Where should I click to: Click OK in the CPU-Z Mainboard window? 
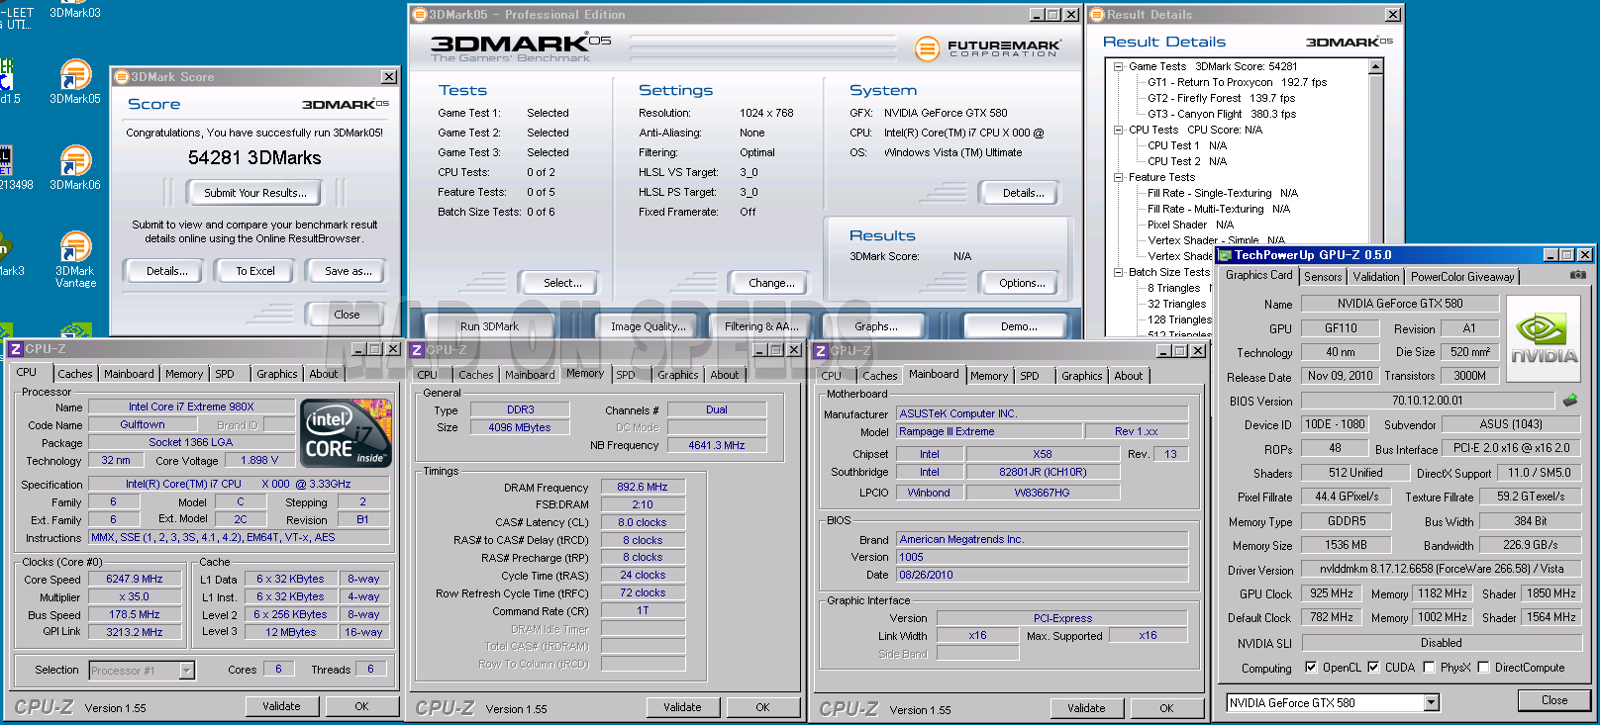tap(1166, 708)
